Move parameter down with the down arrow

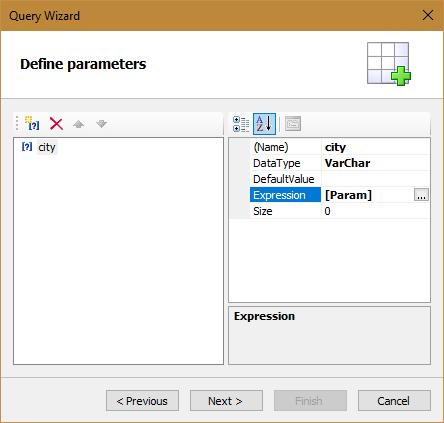[101, 124]
